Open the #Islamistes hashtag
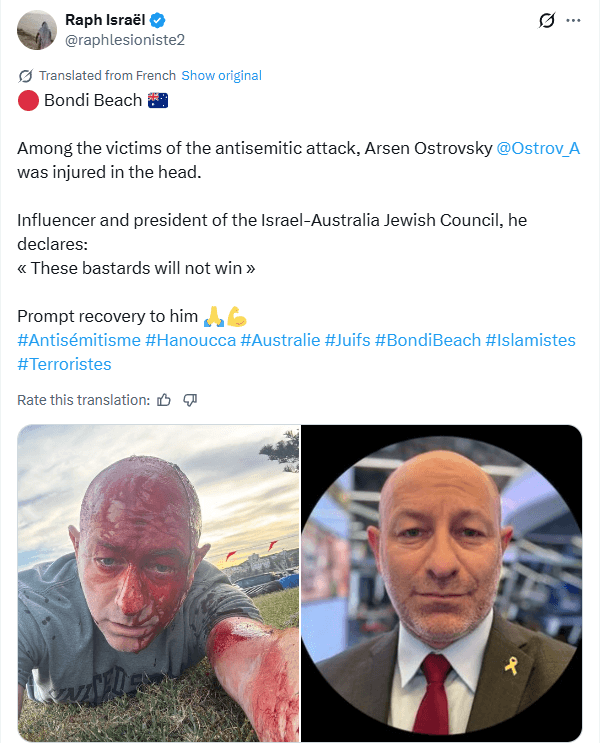 click(x=531, y=340)
